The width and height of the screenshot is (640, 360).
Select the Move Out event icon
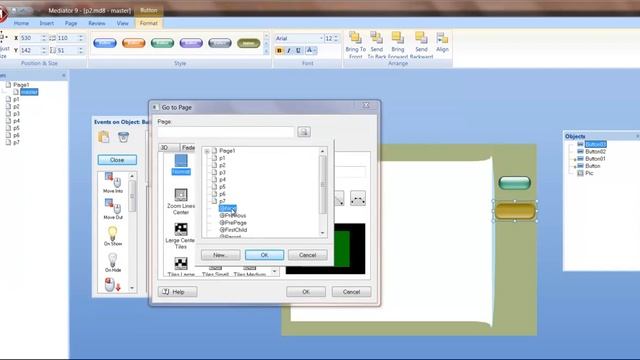click(113, 209)
